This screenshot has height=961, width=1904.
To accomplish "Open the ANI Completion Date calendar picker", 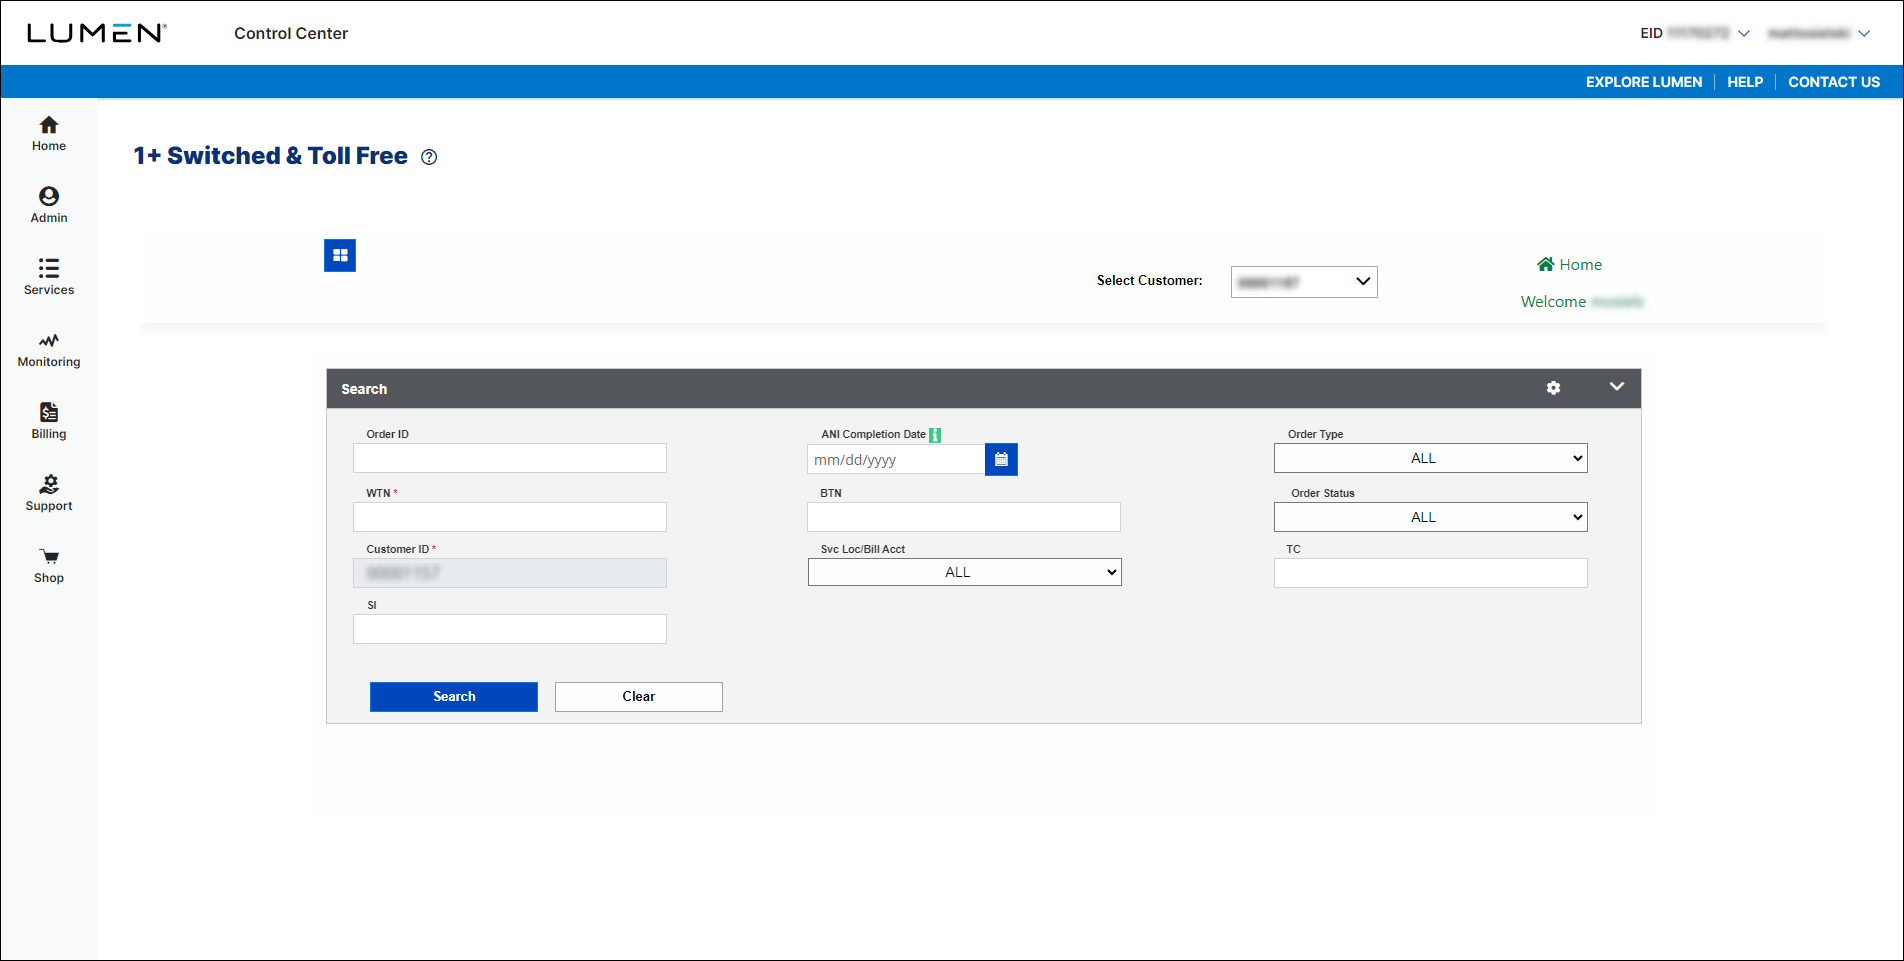I will 1001,459.
